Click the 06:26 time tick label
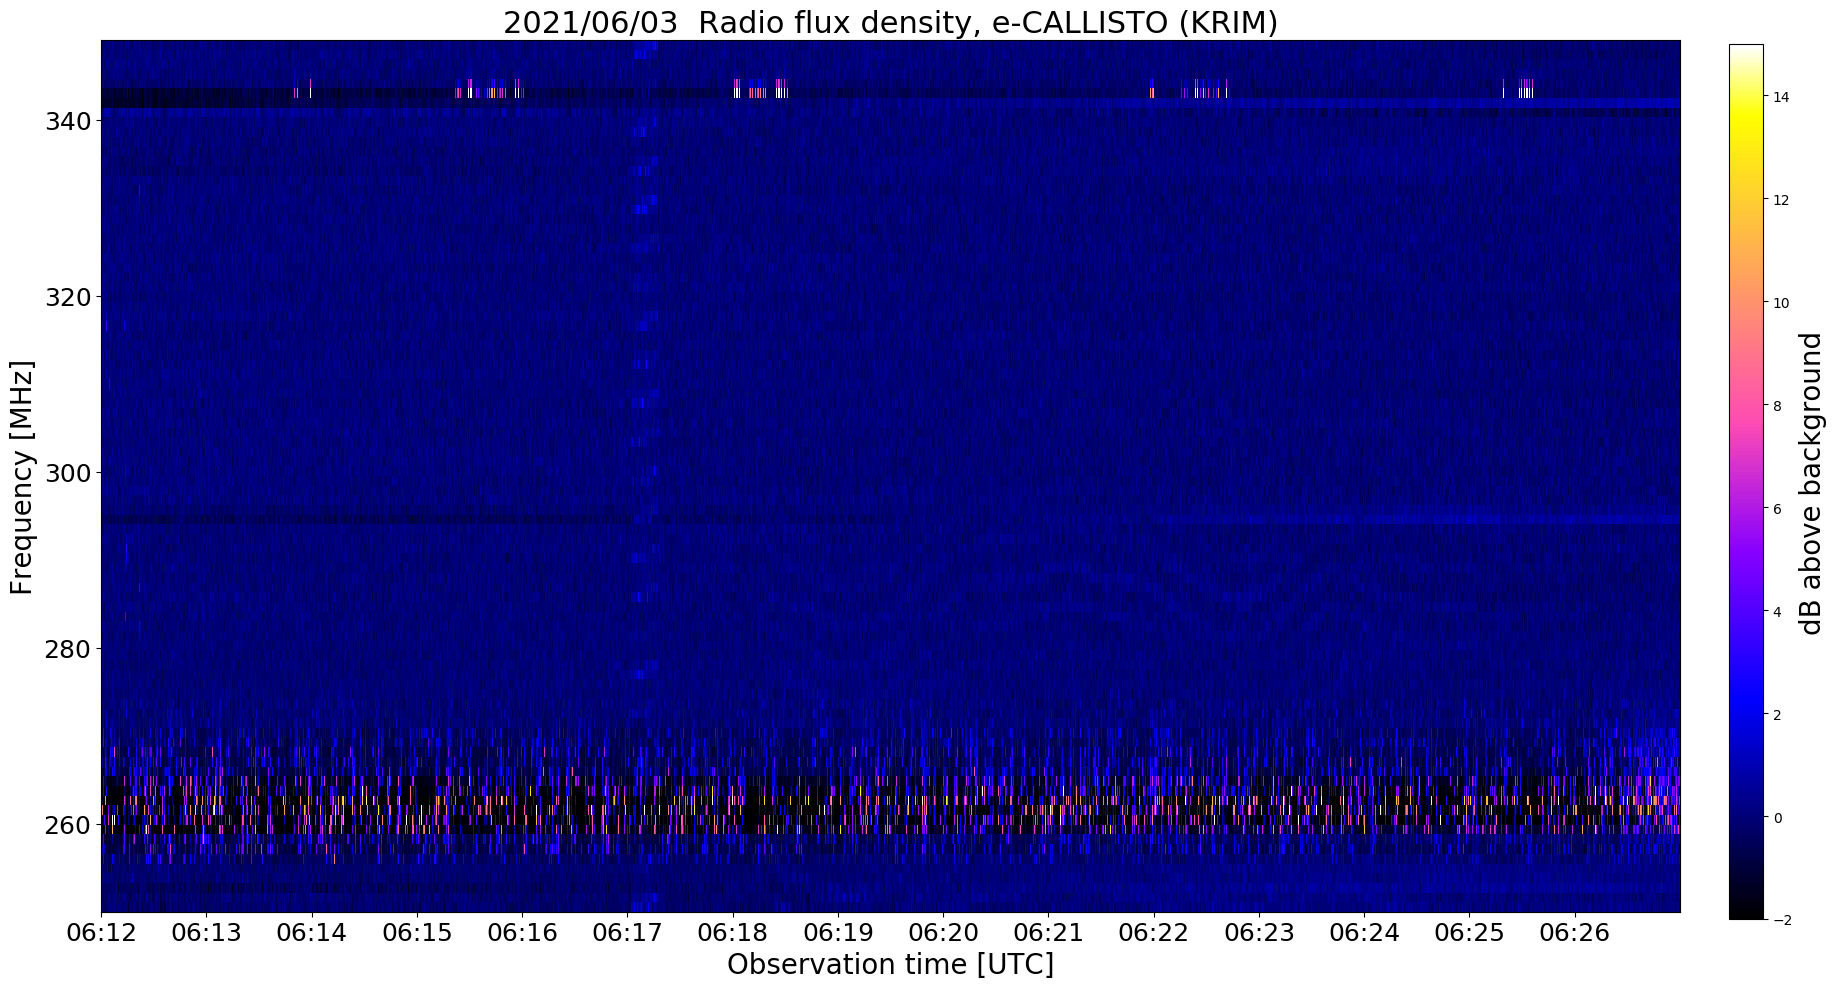 click(x=1575, y=933)
